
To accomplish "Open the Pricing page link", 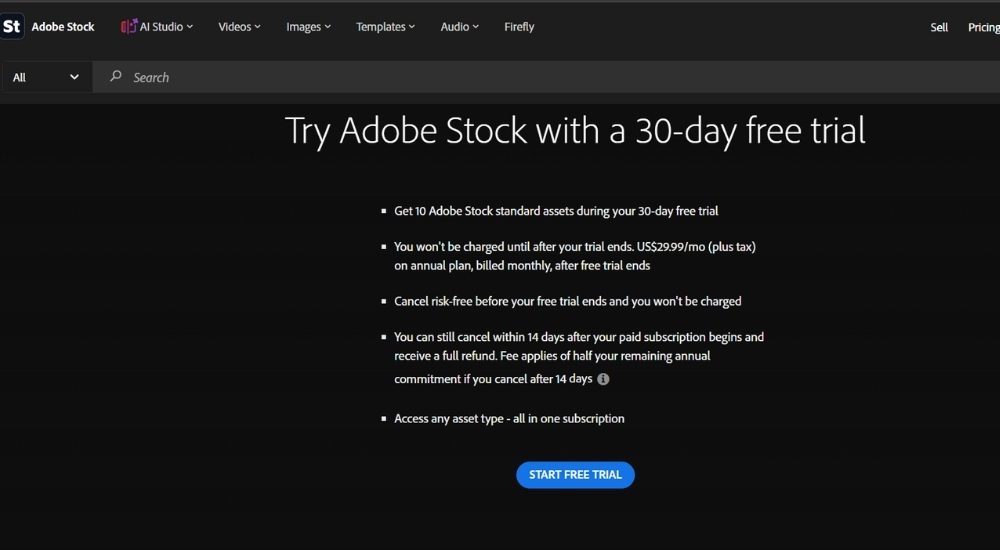I will pos(983,27).
